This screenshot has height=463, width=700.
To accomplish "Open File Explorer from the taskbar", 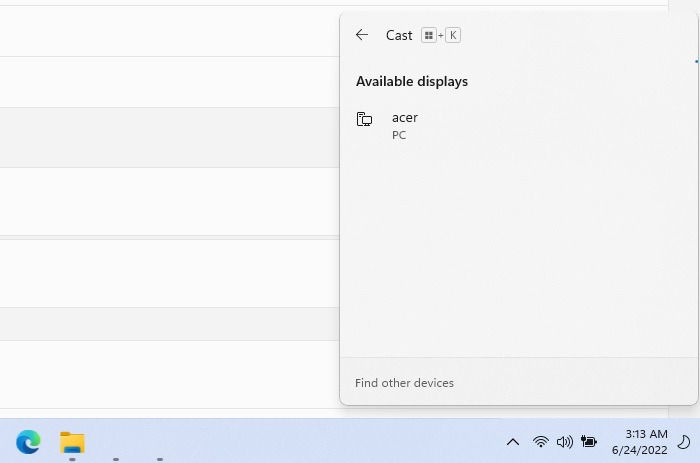I will tap(72, 441).
